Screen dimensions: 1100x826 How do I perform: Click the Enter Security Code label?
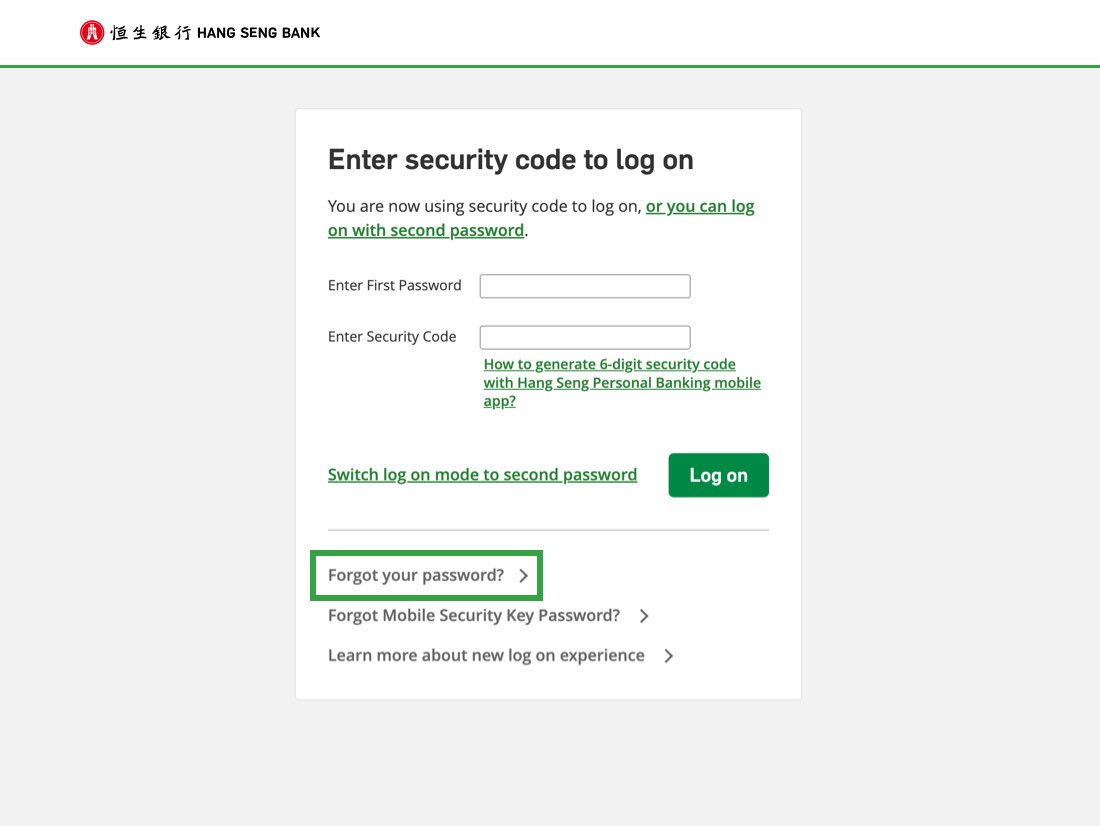click(391, 336)
